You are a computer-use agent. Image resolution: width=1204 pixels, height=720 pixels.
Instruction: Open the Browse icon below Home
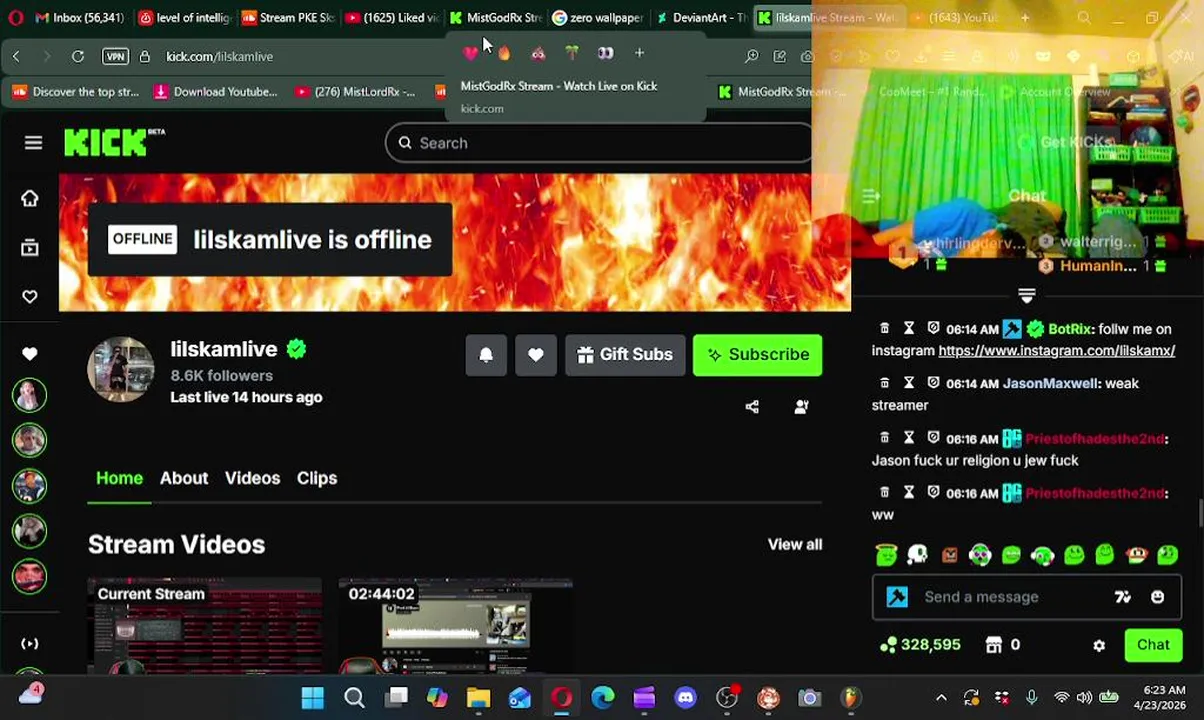[30, 247]
